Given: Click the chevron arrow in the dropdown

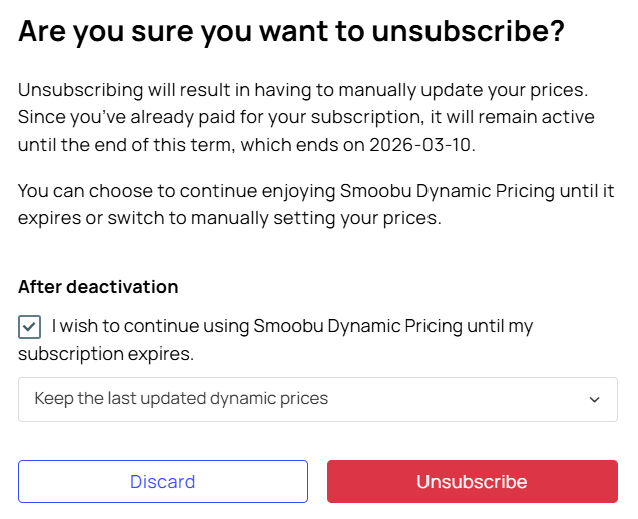Looking at the screenshot, I should click(594, 399).
